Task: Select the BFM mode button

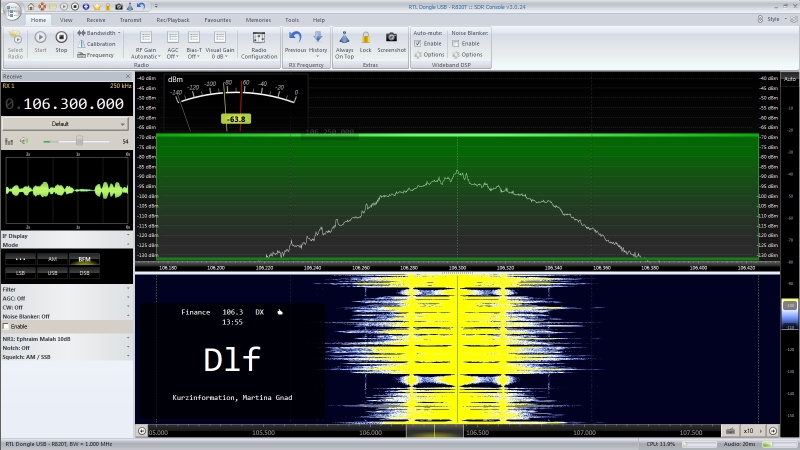Action: pyautogui.click(x=84, y=259)
